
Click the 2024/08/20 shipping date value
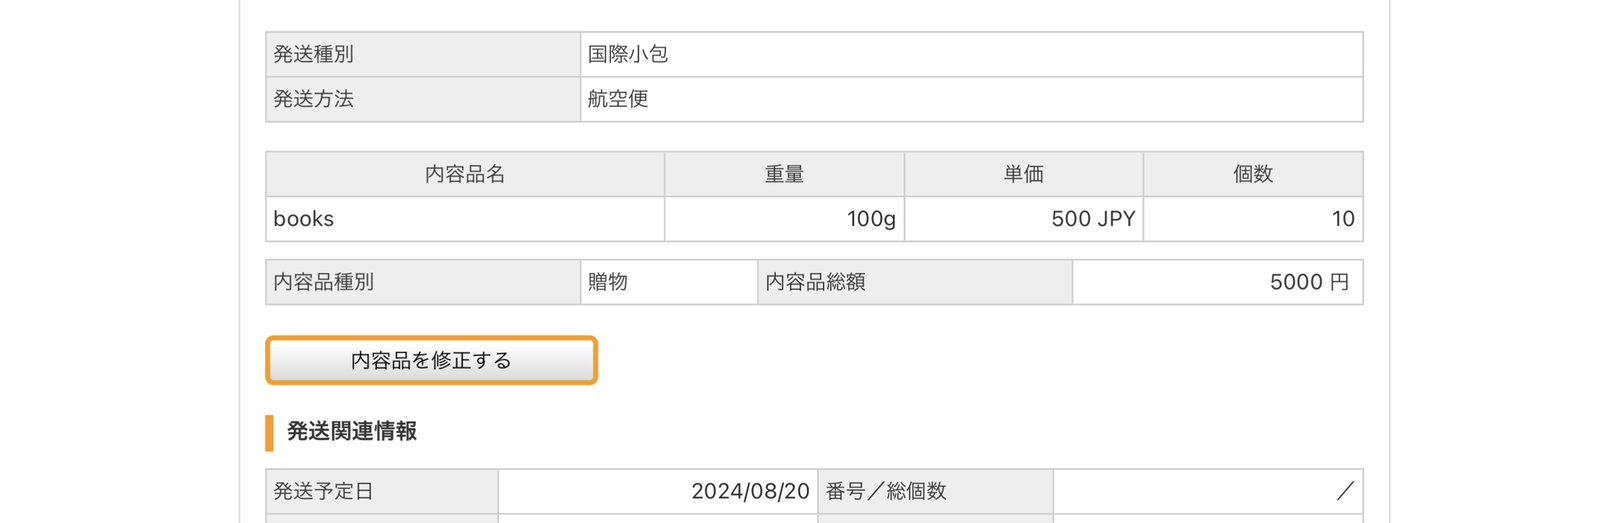[750, 491]
